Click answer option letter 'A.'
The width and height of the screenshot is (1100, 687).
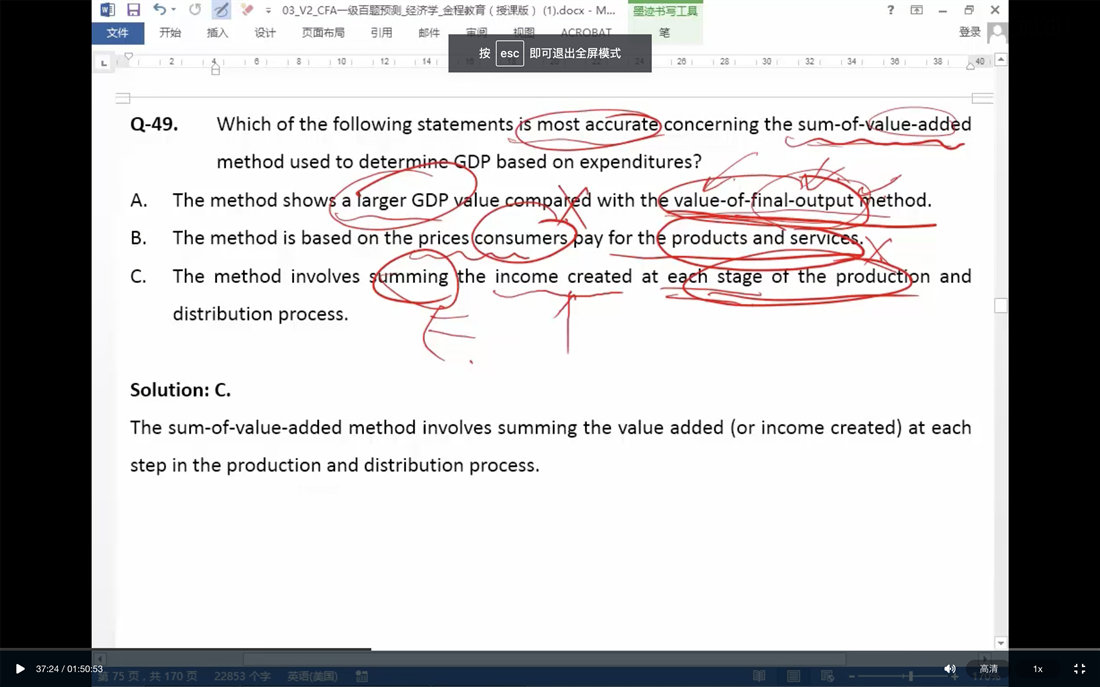pyautogui.click(x=139, y=201)
